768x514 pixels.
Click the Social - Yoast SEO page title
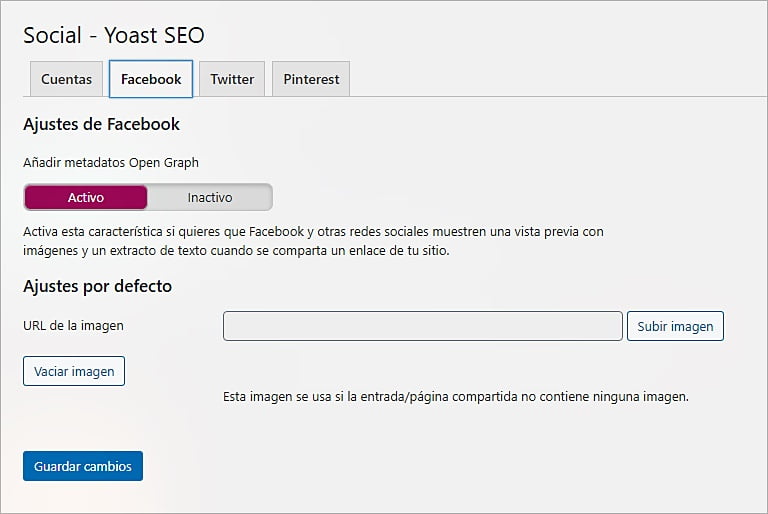[113, 35]
